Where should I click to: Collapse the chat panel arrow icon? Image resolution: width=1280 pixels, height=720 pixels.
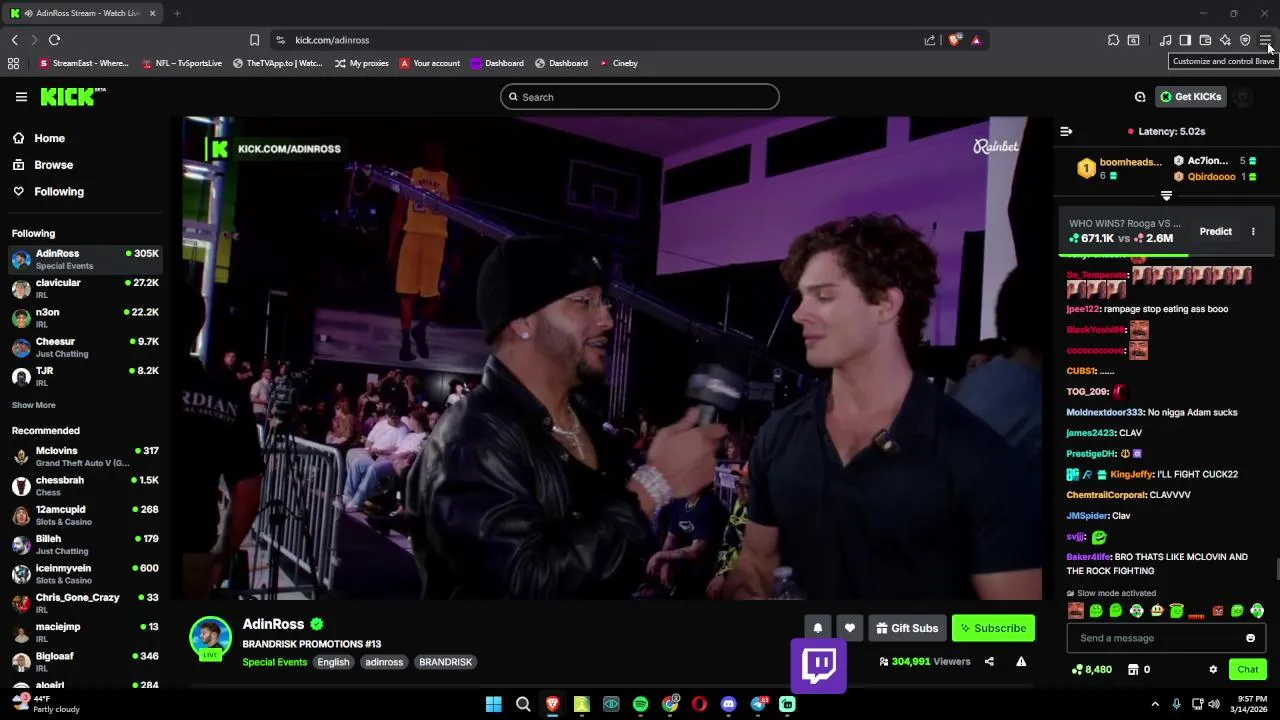click(1066, 131)
